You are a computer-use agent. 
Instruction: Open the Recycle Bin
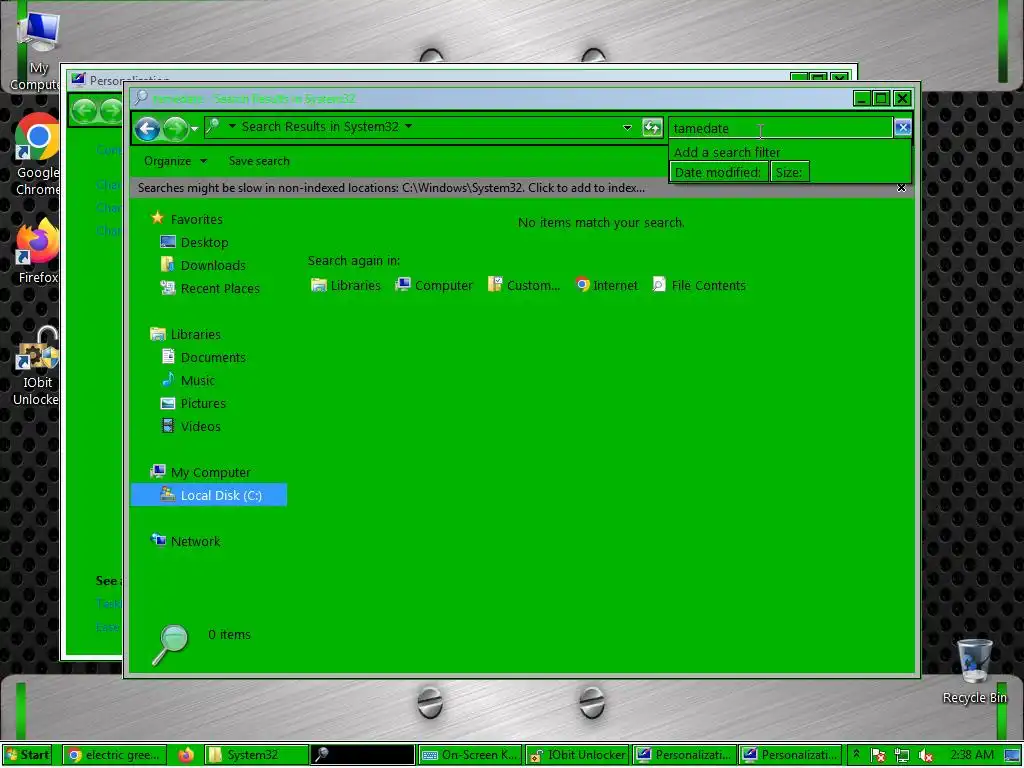point(974,673)
